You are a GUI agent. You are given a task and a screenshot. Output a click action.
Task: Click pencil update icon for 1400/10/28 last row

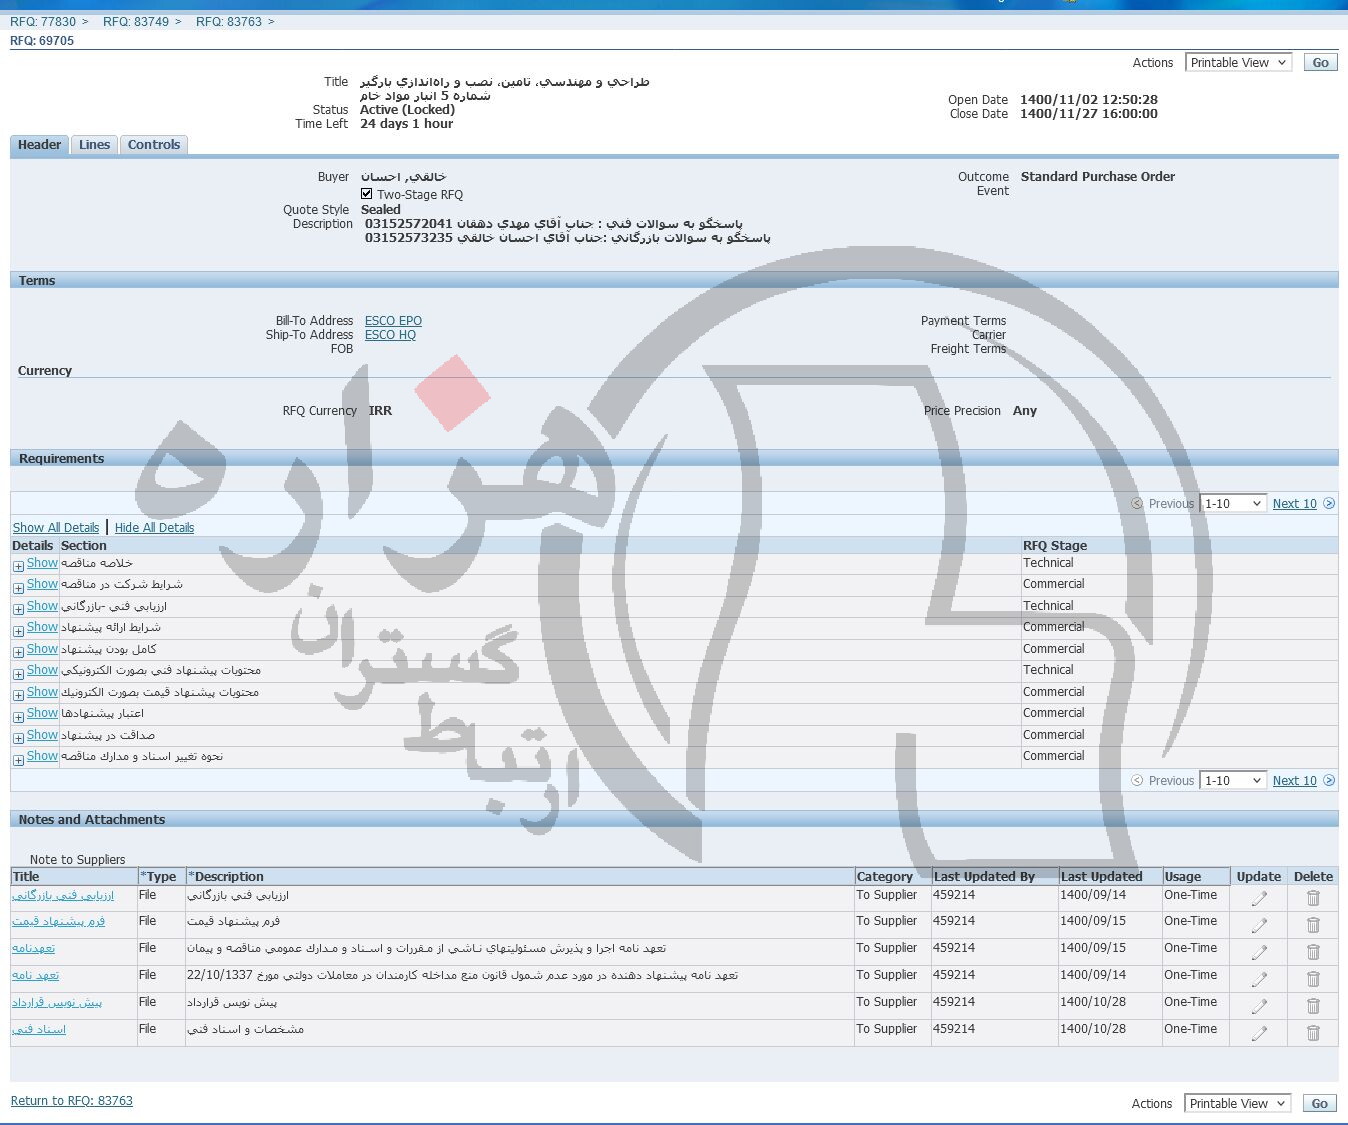click(1258, 1033)
